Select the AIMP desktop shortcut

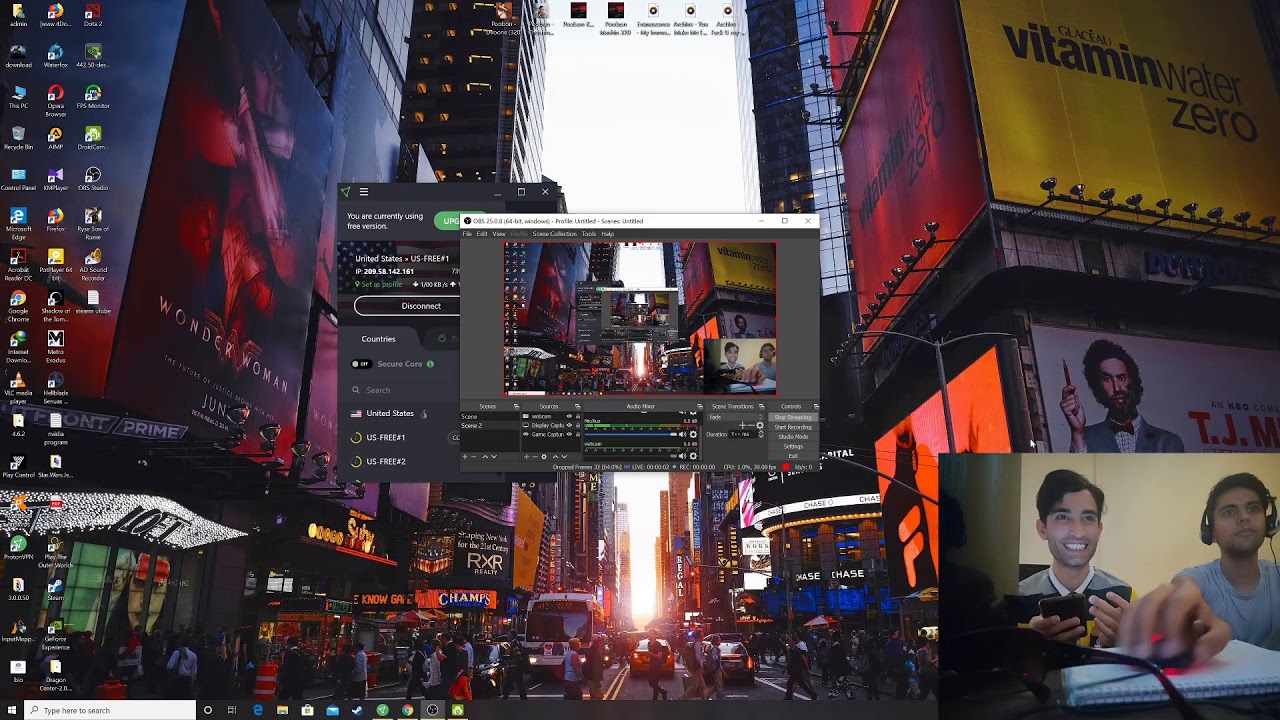(x=55, y=137)
